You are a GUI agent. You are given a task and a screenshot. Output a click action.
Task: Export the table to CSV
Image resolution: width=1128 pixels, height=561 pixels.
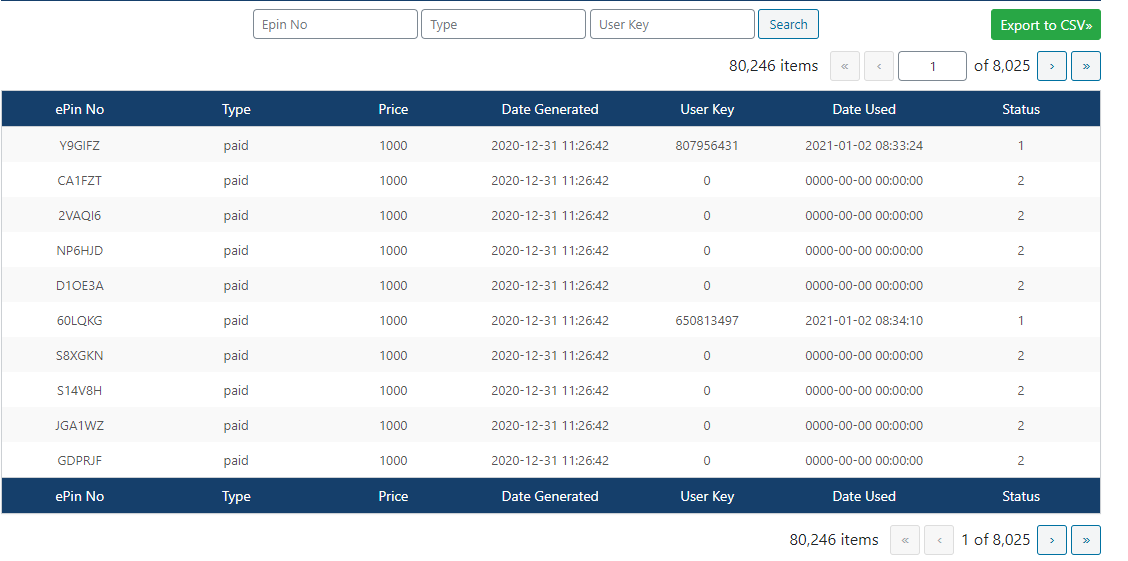pyautogui.click(x=1045, y=25)
